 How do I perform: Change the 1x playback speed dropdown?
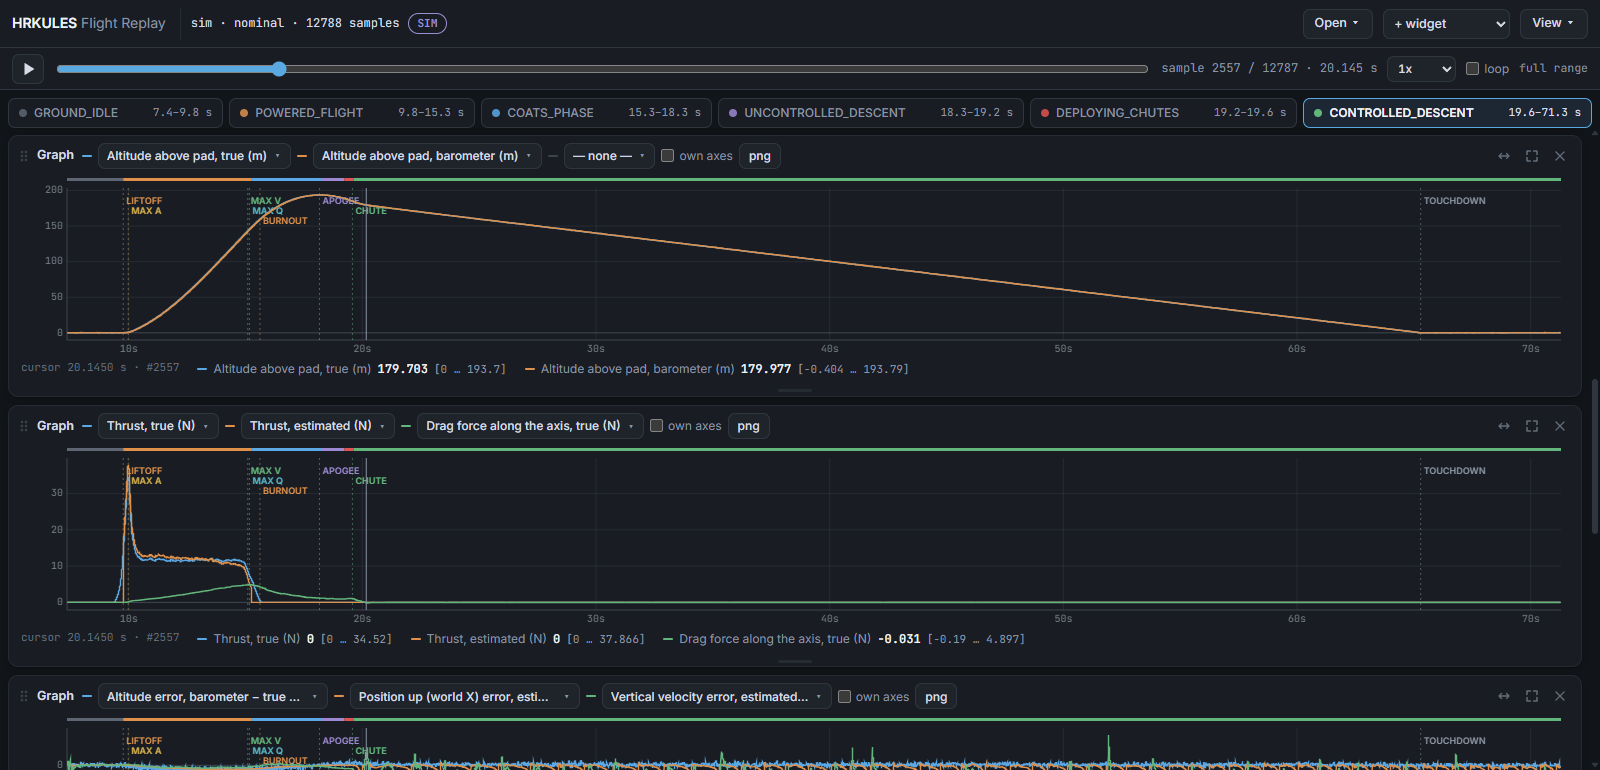(1421, 69)
